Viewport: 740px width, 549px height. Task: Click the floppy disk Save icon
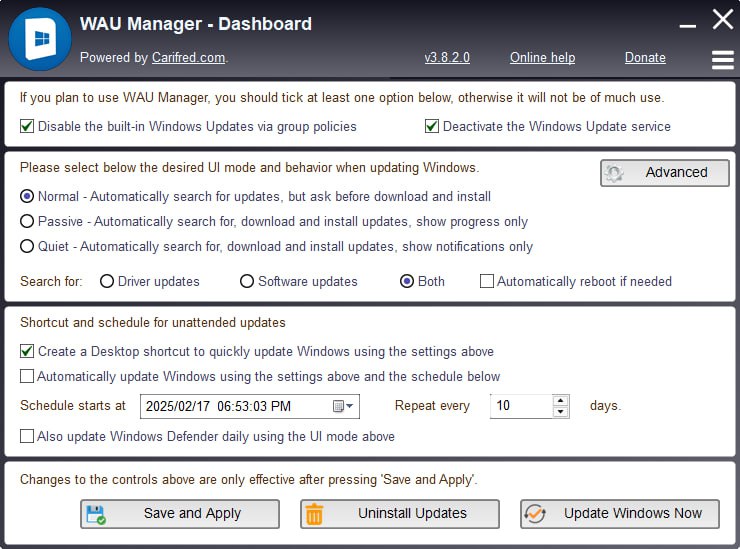coord(96,514)
